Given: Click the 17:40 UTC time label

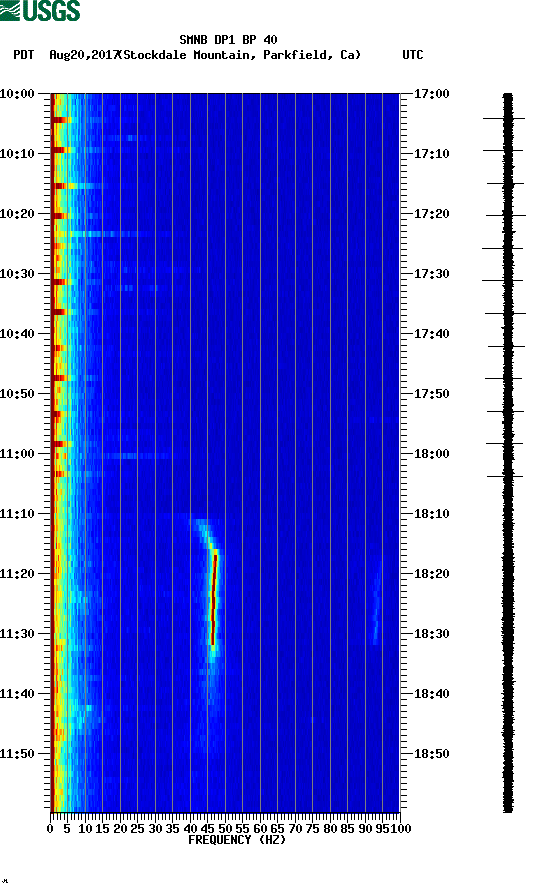Looking at the screenshot, I should (x=431, y=334).
